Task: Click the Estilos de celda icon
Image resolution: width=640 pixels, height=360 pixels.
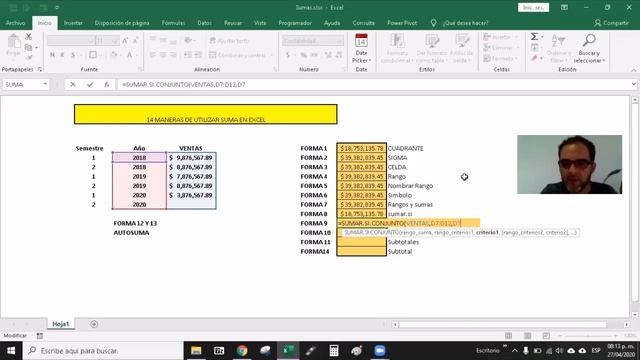Action: click(x=462, y=41)
